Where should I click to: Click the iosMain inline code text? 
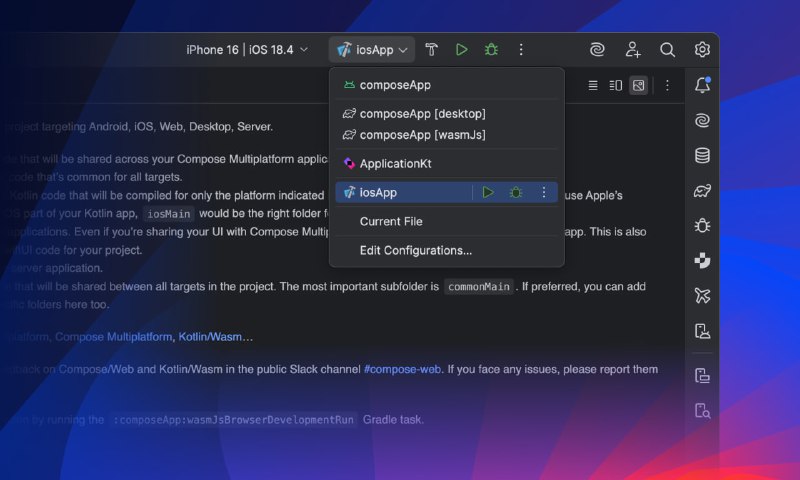(x=169, y=214)
